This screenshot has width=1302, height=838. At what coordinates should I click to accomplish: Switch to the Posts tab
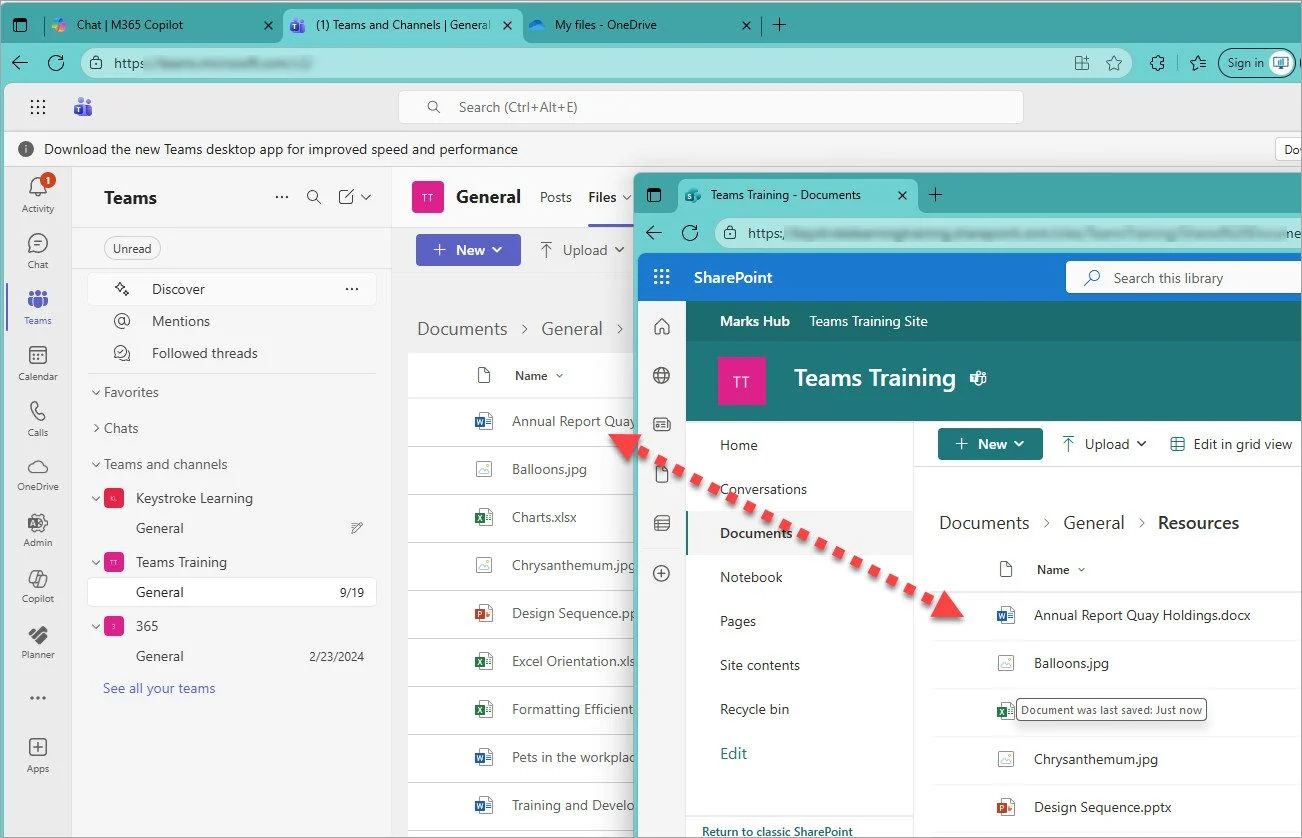coord(555,197)
